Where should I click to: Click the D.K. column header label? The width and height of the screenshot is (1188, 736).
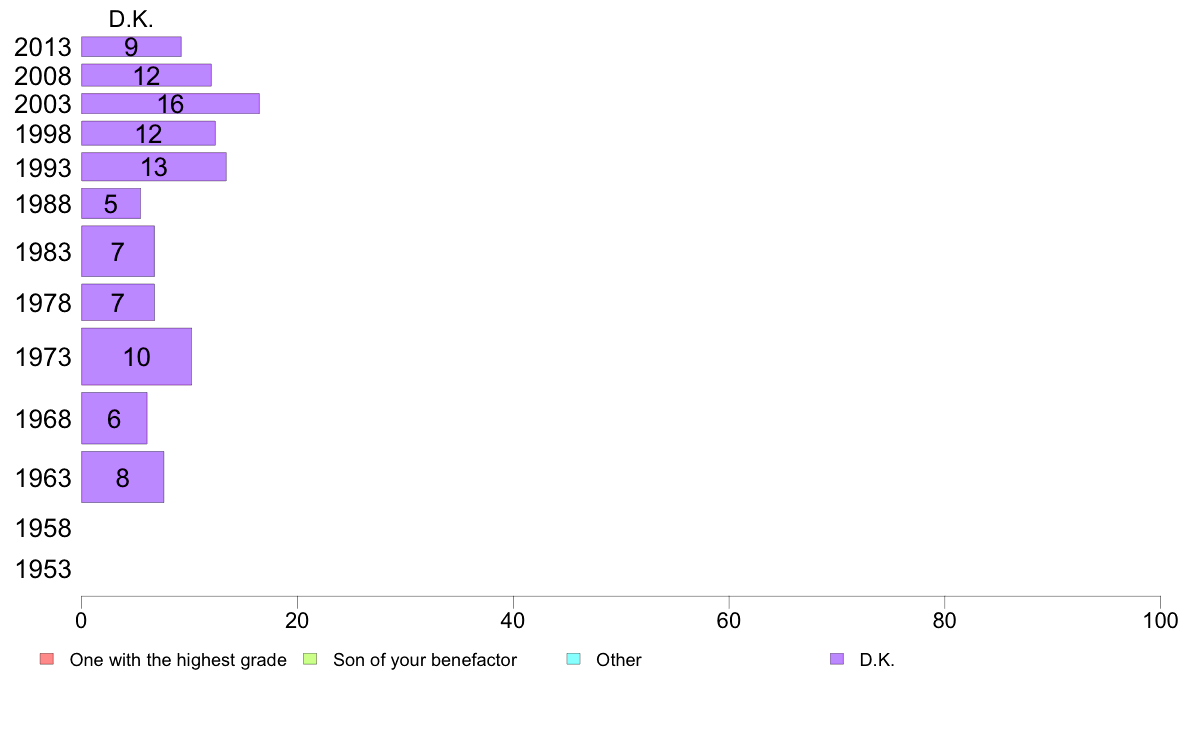coord(131,20)
